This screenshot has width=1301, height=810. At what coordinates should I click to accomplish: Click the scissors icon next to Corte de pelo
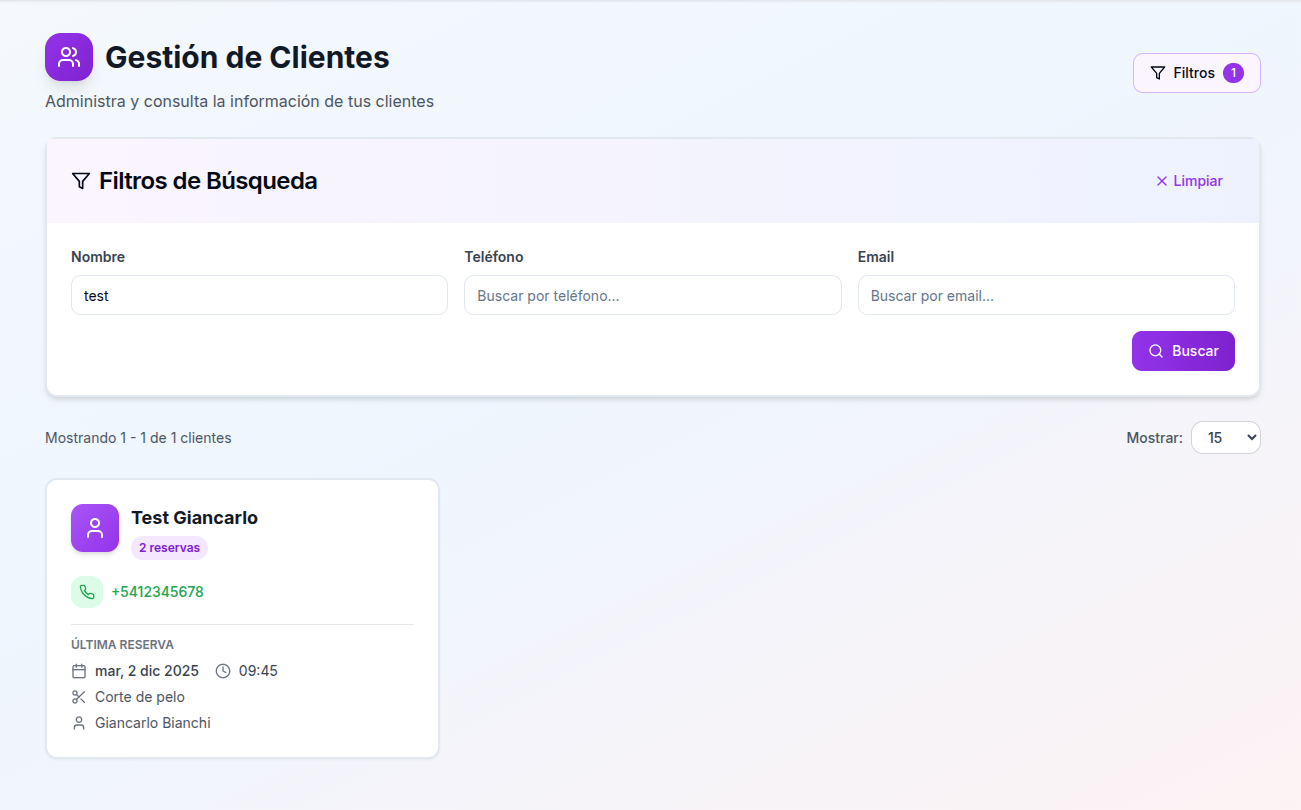click(x=79, y=696)
